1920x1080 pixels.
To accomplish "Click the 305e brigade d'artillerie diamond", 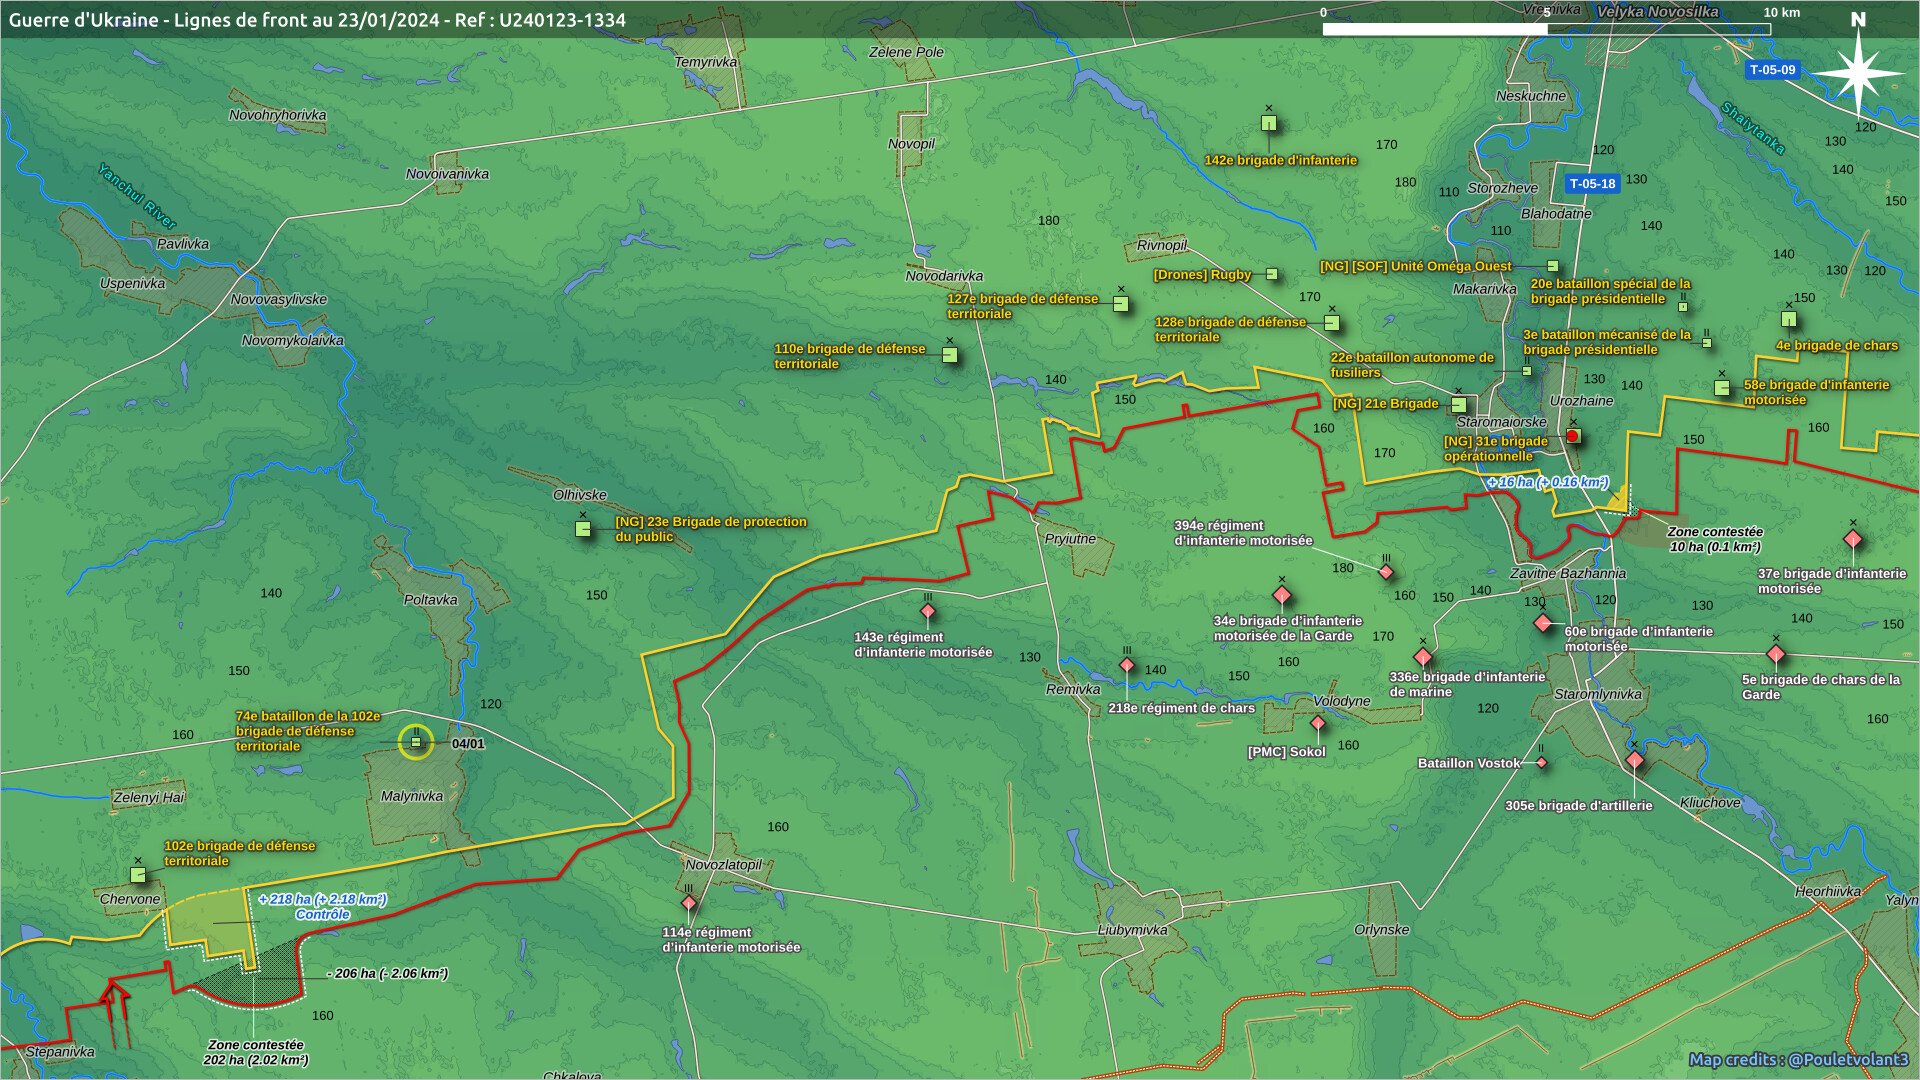I will [1635, 760].
